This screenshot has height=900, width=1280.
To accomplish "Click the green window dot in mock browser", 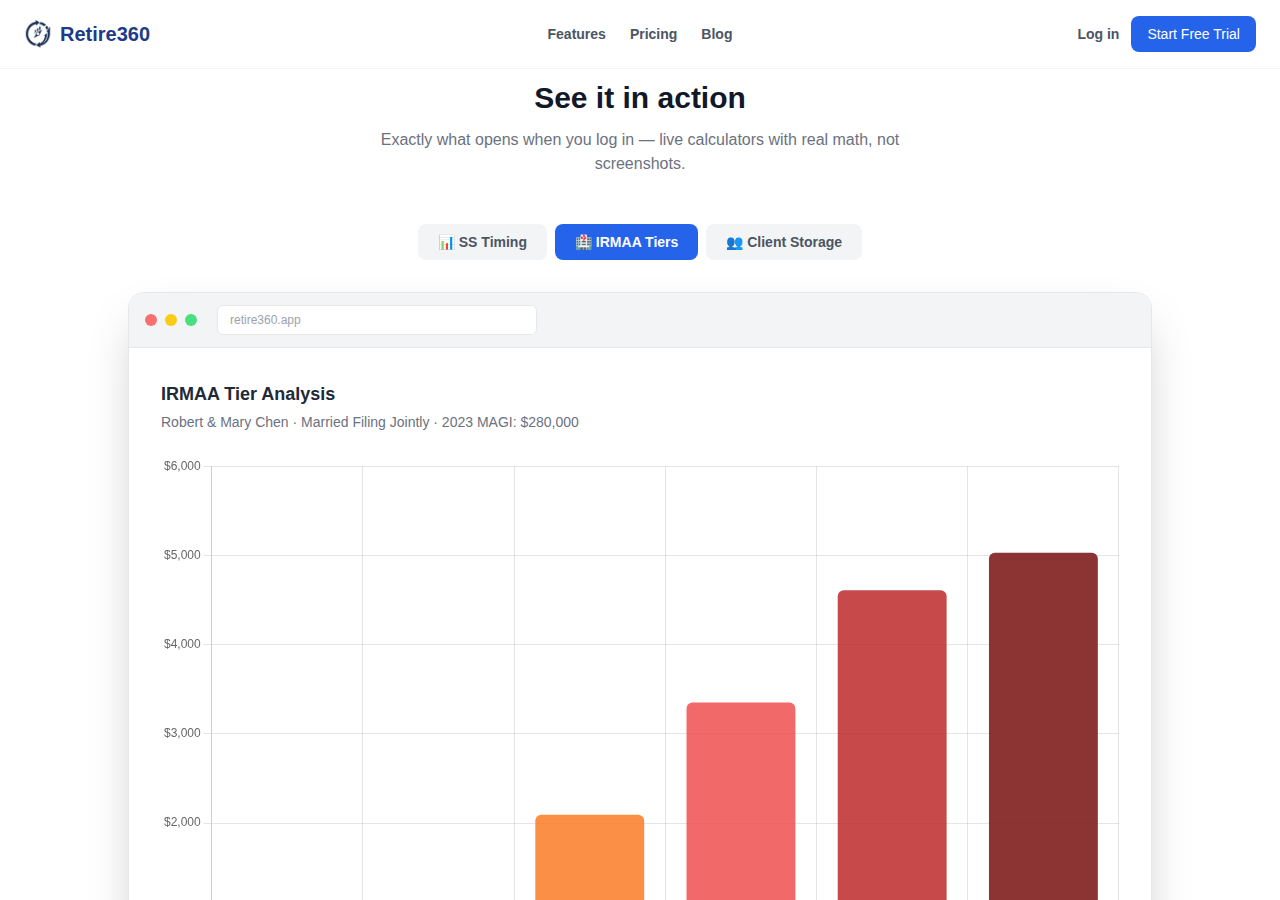I will (x=191, y=320).
